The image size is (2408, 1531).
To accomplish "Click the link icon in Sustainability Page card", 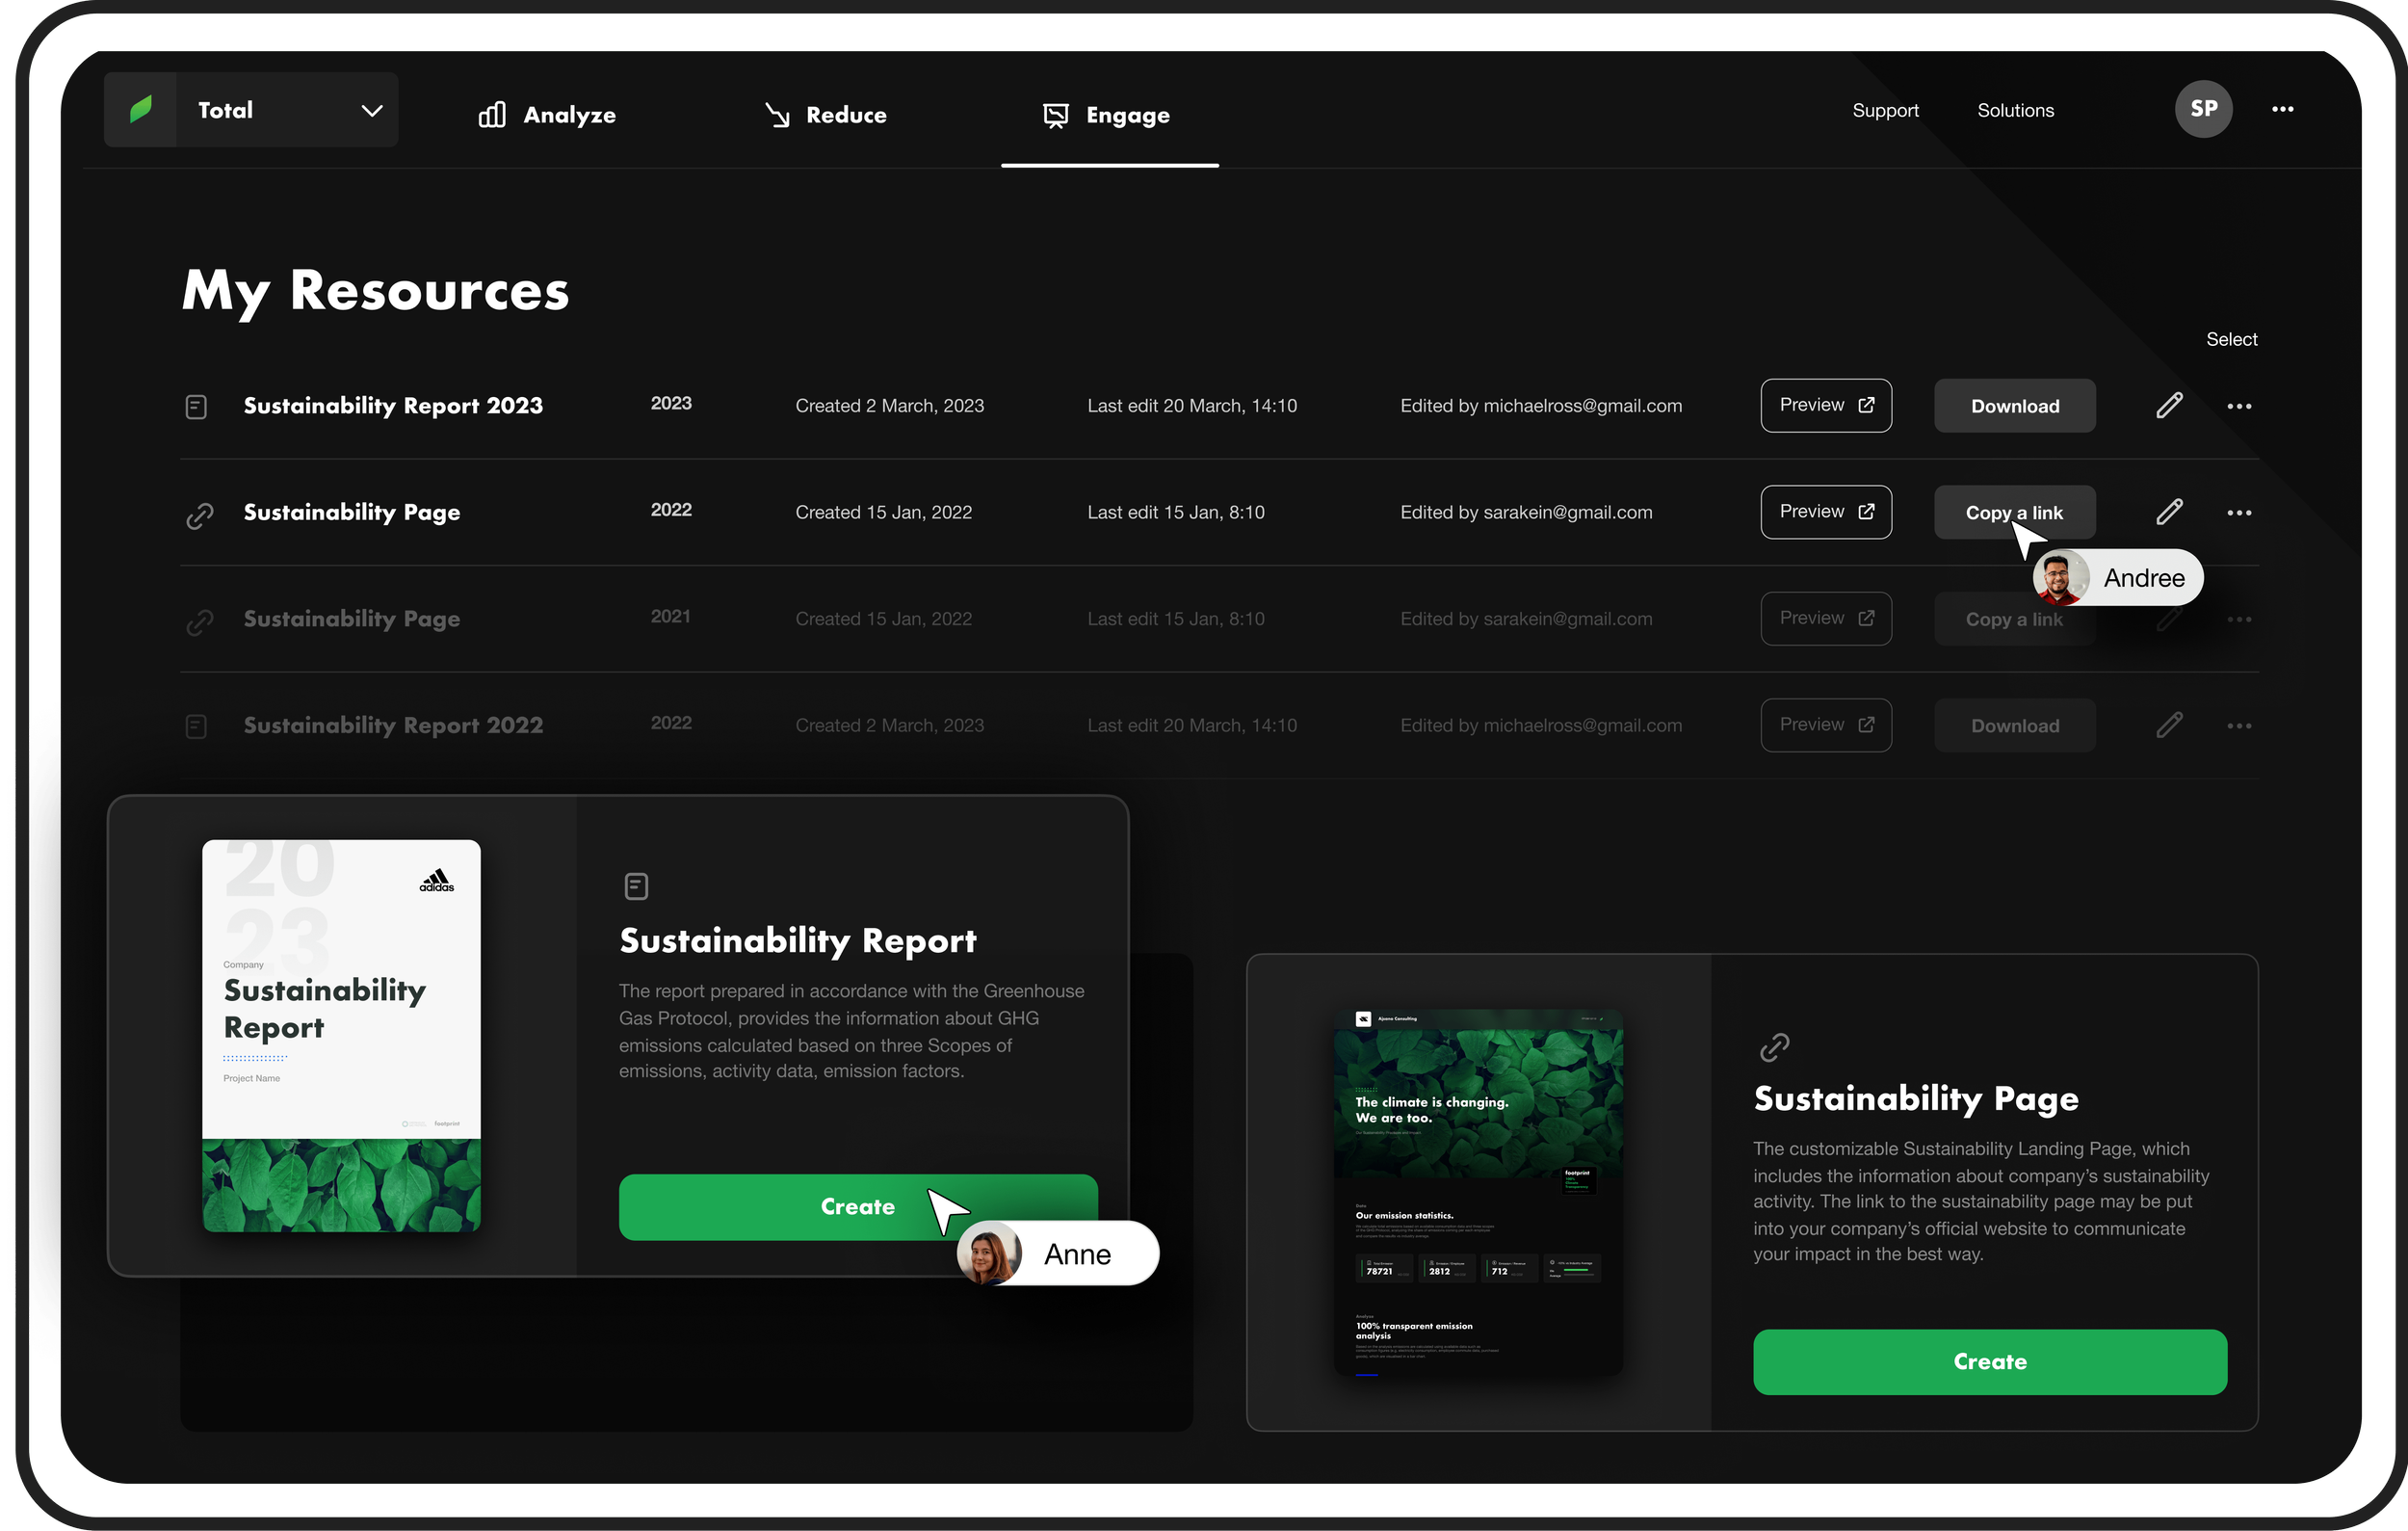I will point(1774,1047).
